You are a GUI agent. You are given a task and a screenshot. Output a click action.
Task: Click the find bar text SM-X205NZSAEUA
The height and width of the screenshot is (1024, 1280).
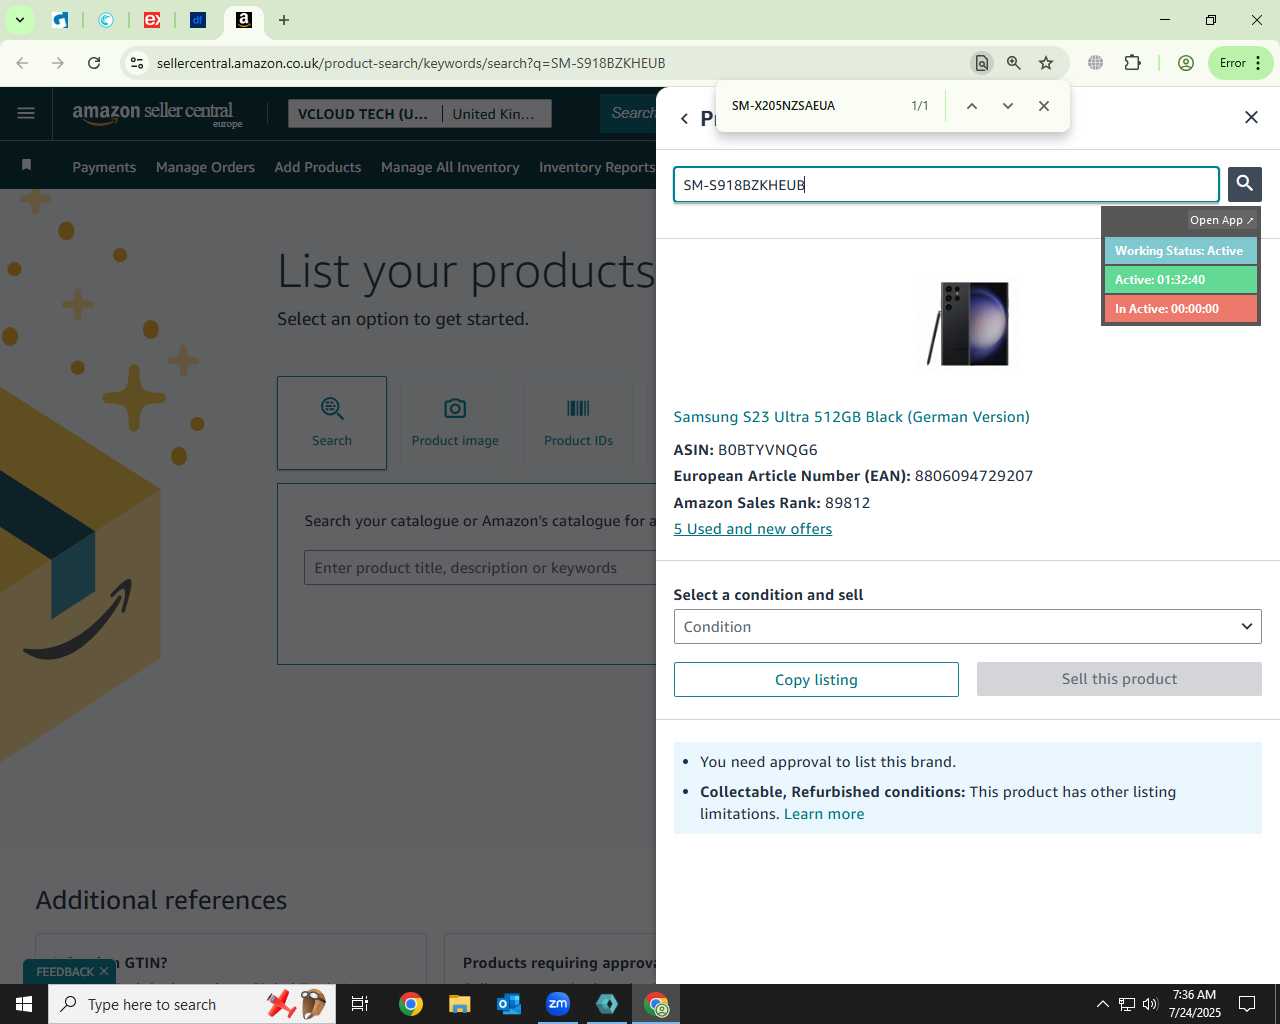[x=783, y=106]
